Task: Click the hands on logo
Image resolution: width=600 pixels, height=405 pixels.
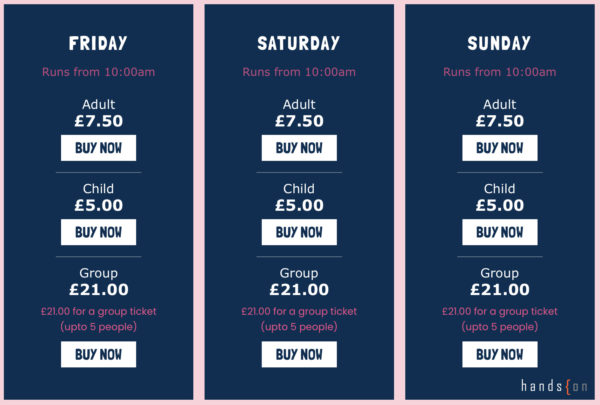Action: 554,386
